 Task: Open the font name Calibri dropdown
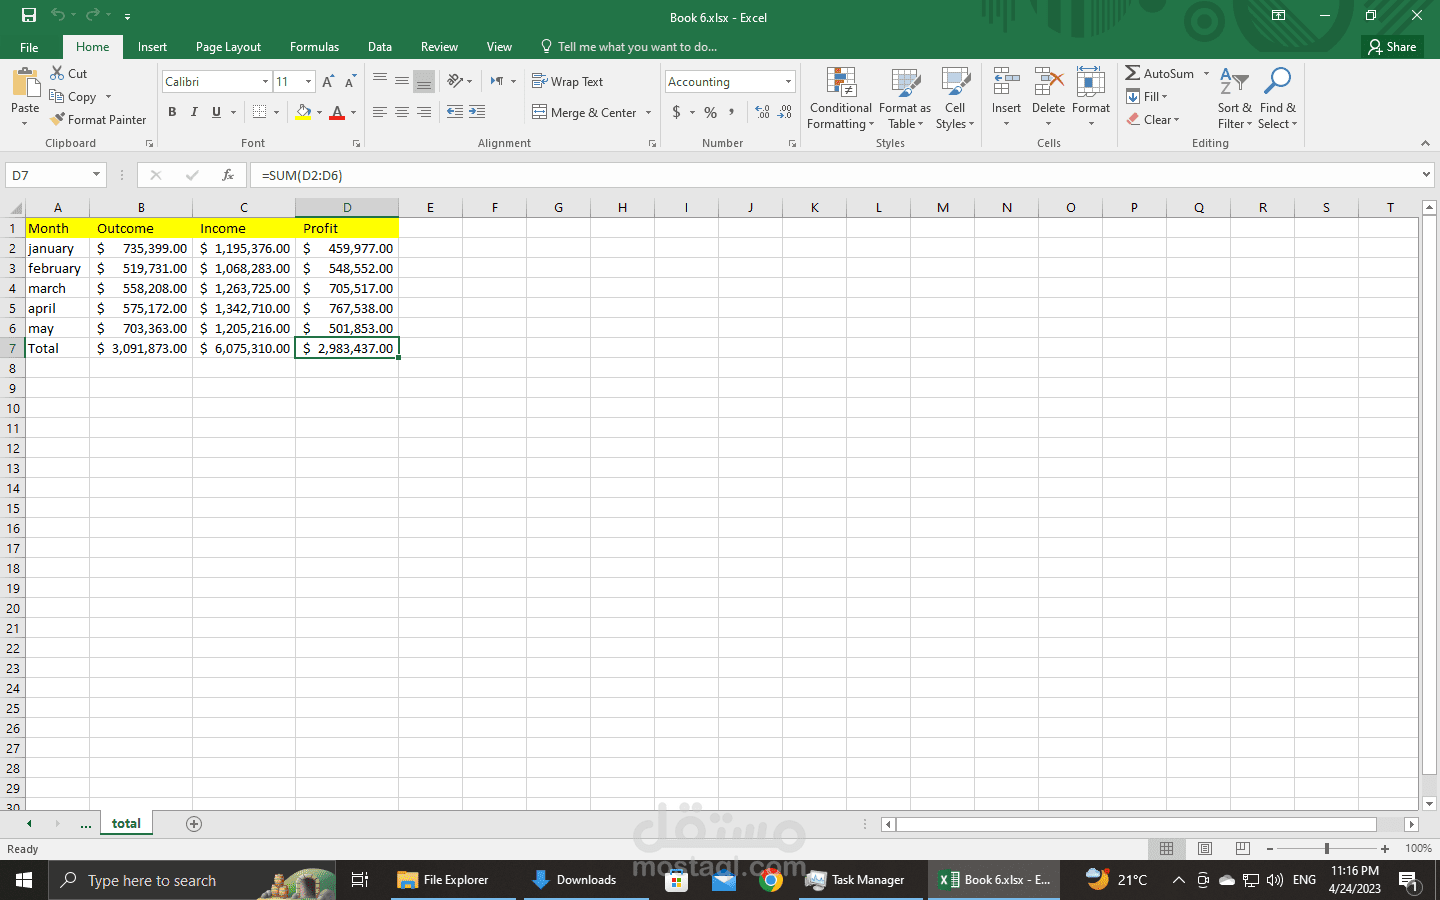(265, 81)
